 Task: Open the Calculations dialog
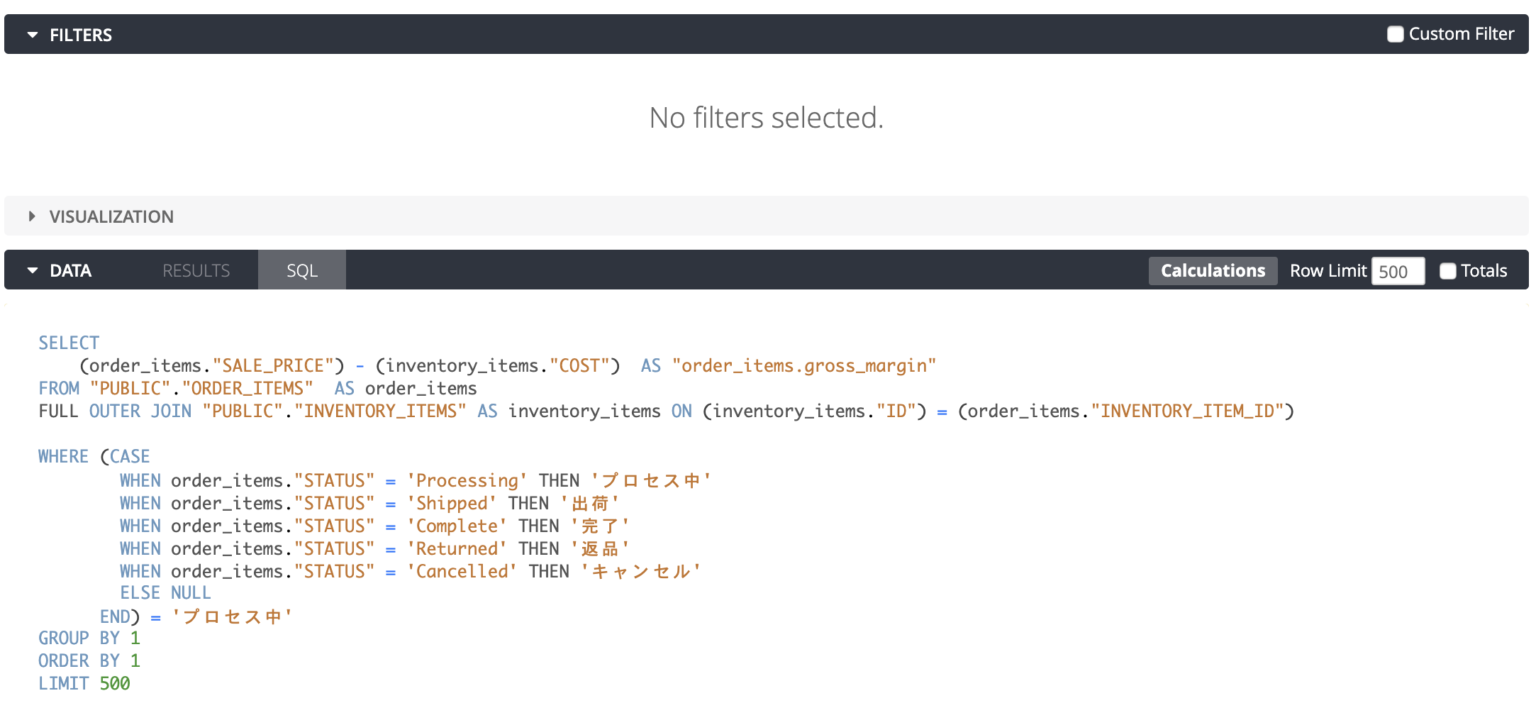click(x=1212, y=270)
